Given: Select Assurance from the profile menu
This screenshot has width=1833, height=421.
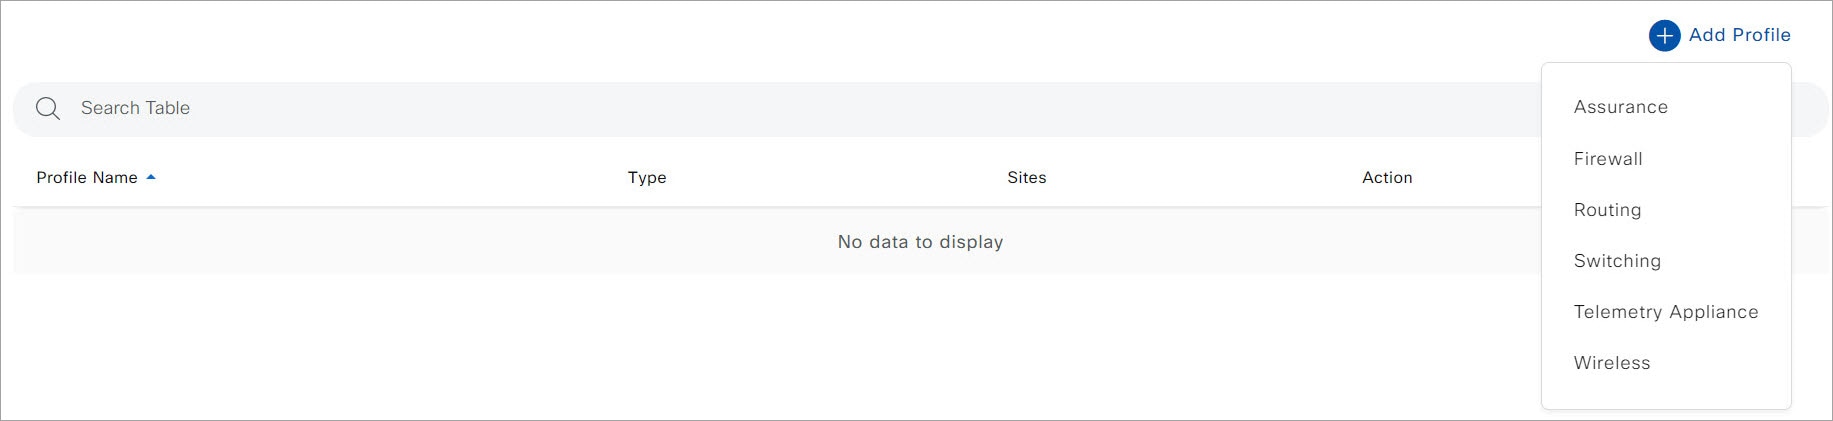Looking at the screenshot, I should (1620, 107).
